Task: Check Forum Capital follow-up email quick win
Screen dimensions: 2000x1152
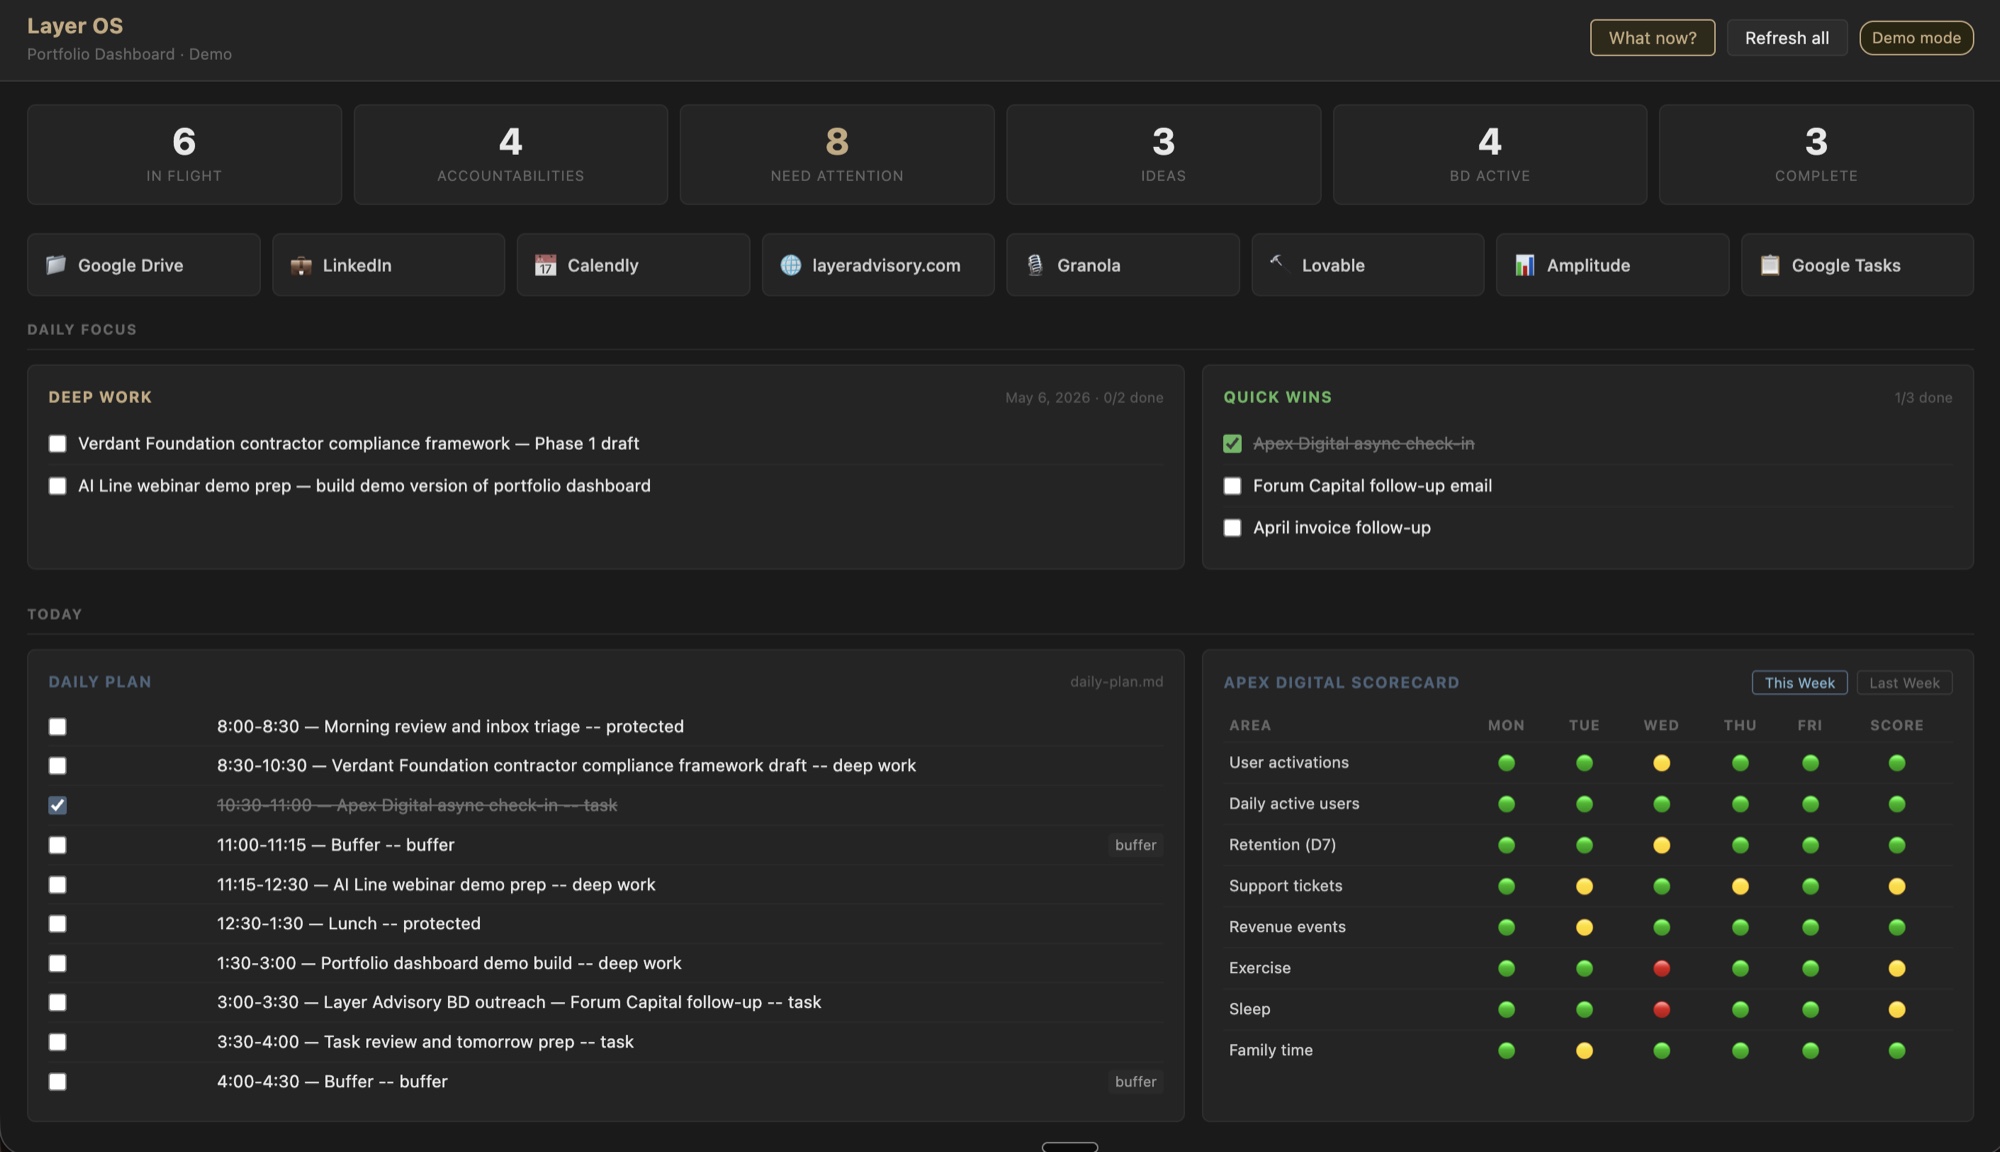Action: [1232, 486]
